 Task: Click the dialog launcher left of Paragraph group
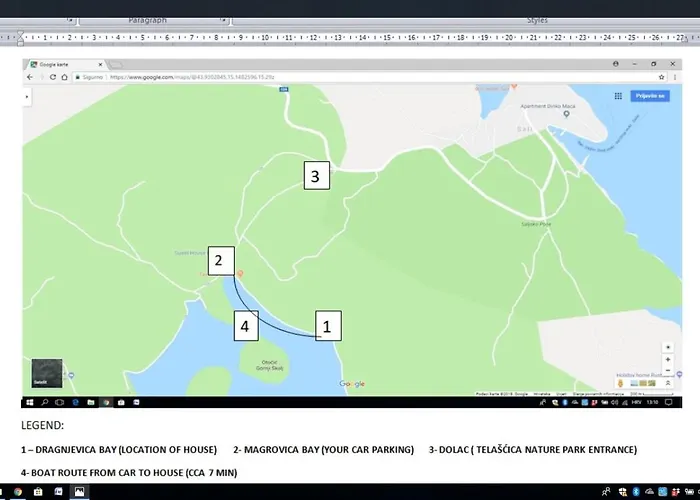tap(70, 20)
